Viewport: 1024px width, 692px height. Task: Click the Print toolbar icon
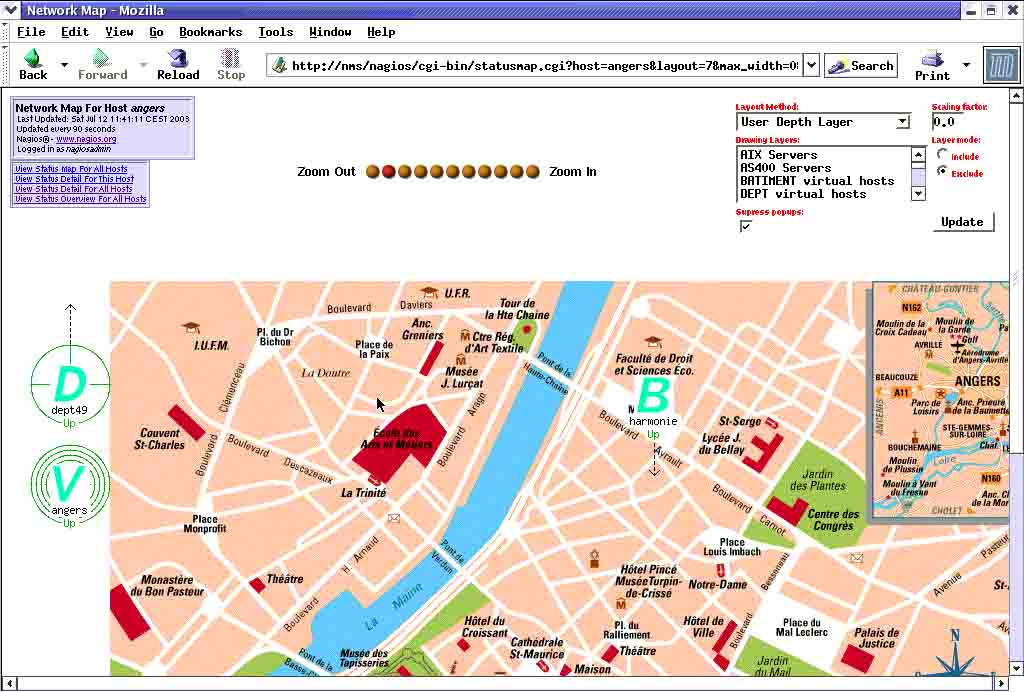(932, 59)
